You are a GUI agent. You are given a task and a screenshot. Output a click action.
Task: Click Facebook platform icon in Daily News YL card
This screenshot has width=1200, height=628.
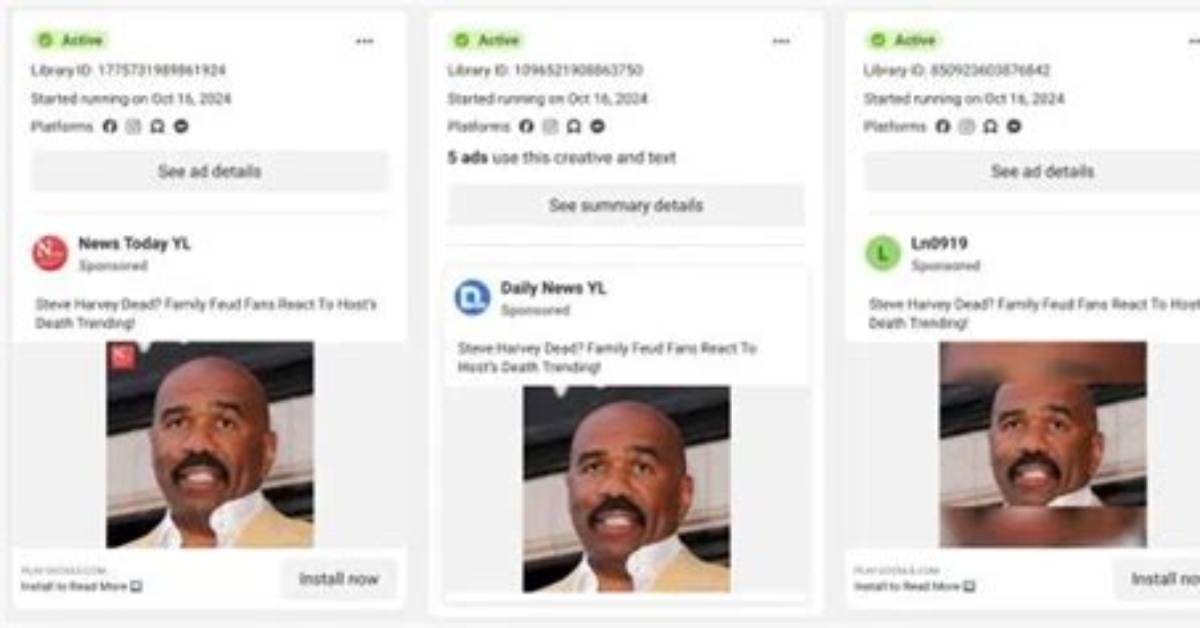point(527,127)
